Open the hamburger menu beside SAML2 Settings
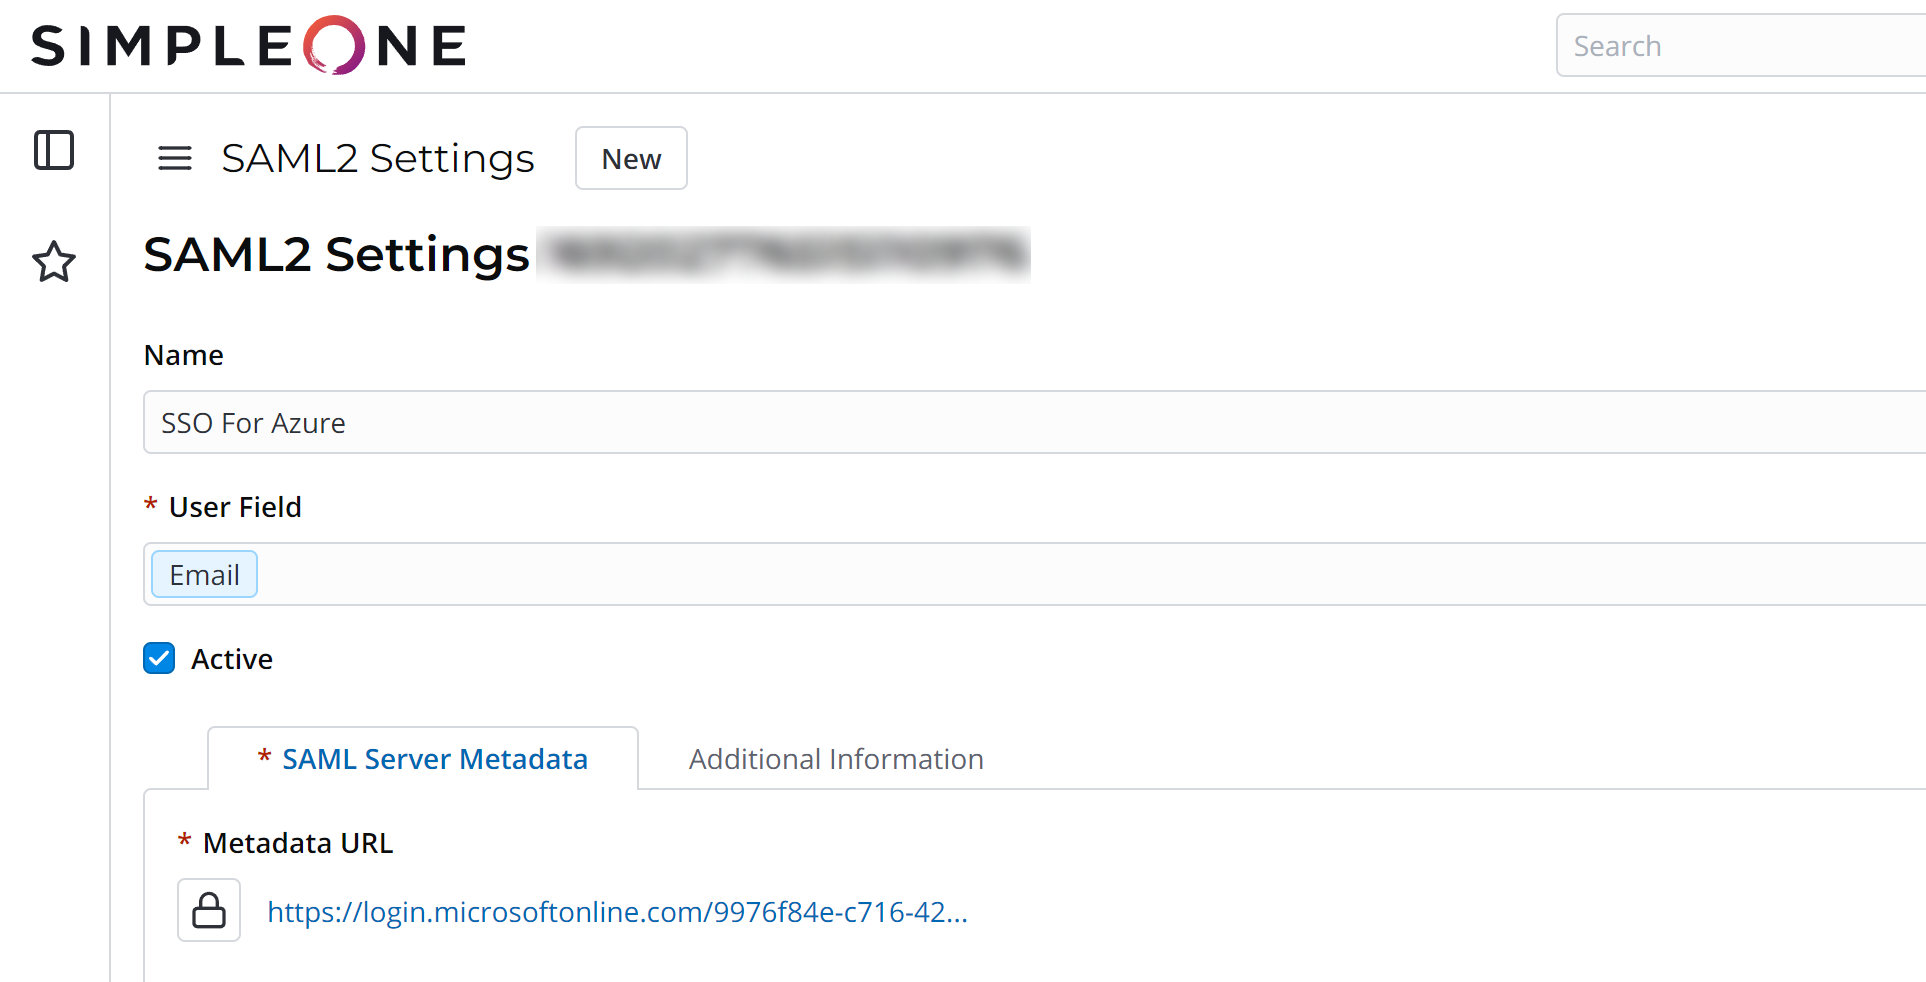The image size is (1926, 982). 175,158
